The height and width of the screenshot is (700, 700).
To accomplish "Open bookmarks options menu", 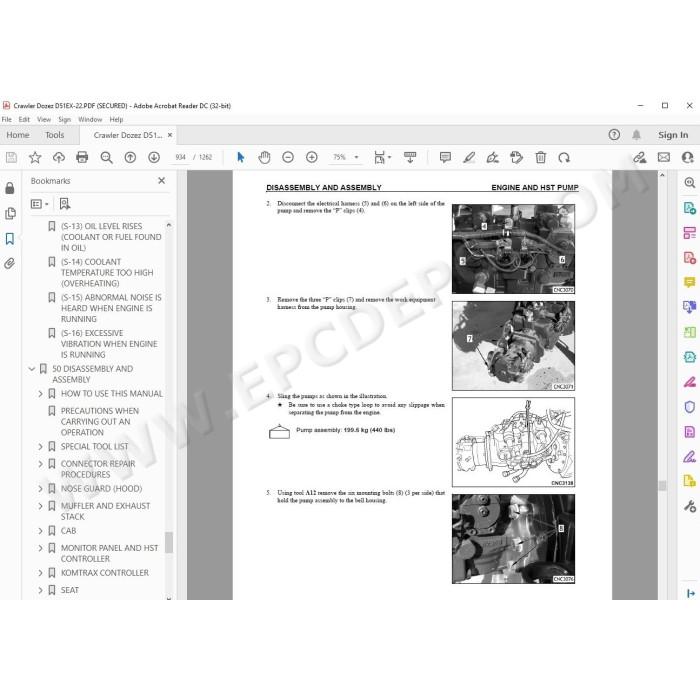I will pyautogui.click(x=39, y=204).
